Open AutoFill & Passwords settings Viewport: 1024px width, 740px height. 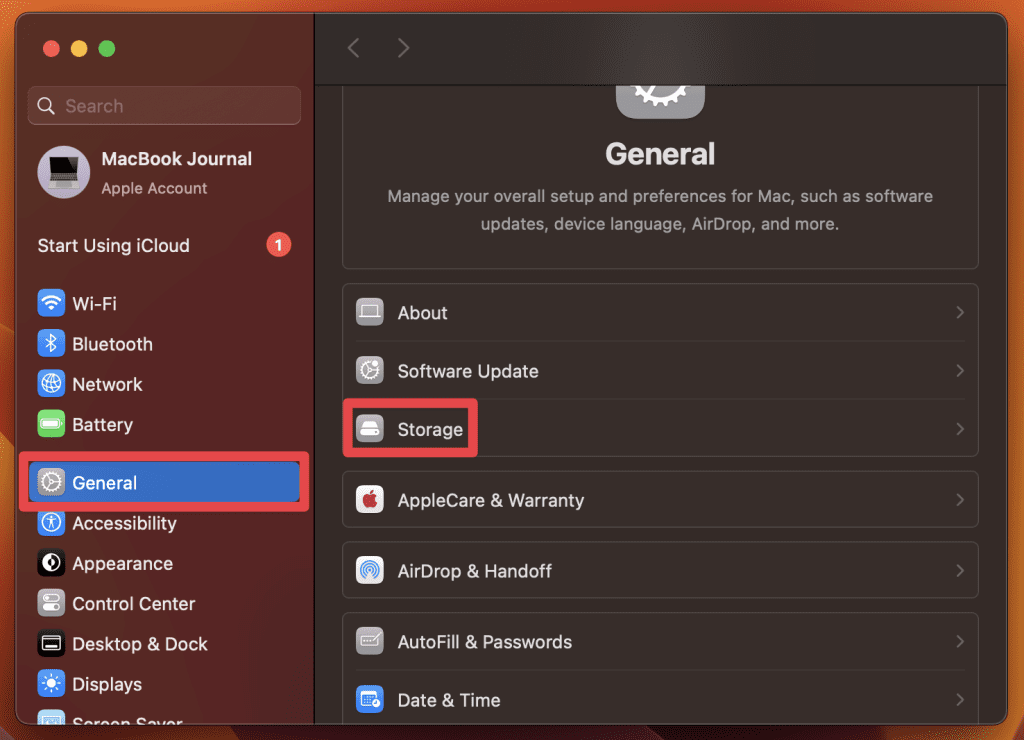click(x=660, y=641)
